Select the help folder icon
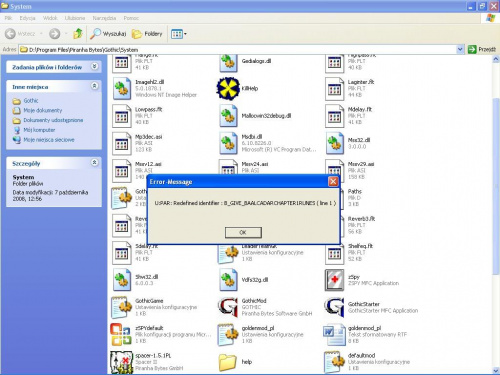 pos(228,362)
